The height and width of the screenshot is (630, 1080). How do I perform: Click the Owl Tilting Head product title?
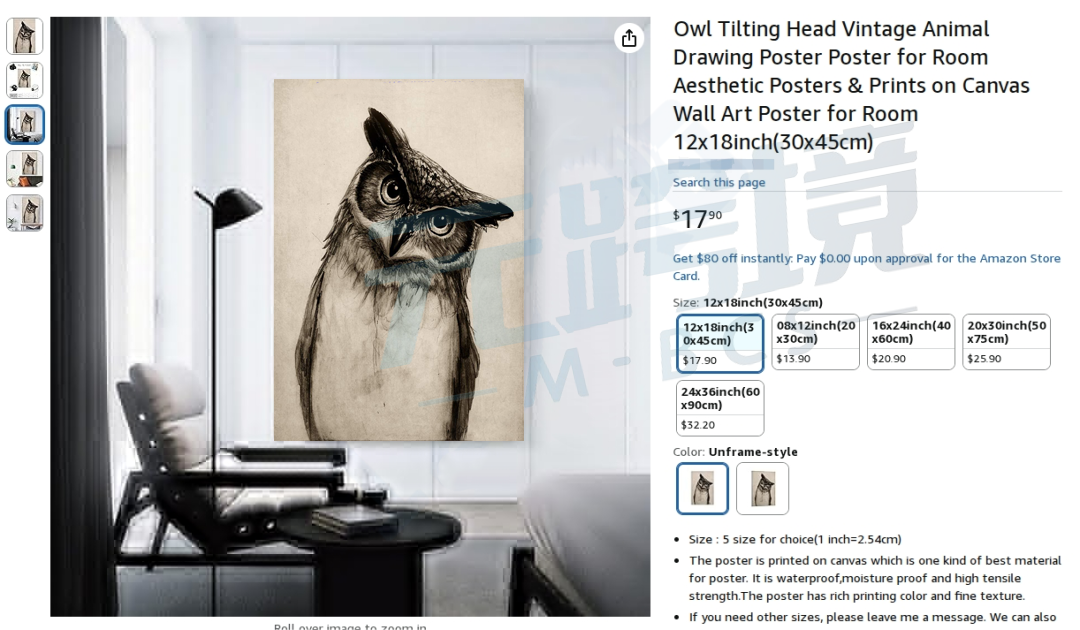(851, 85)
